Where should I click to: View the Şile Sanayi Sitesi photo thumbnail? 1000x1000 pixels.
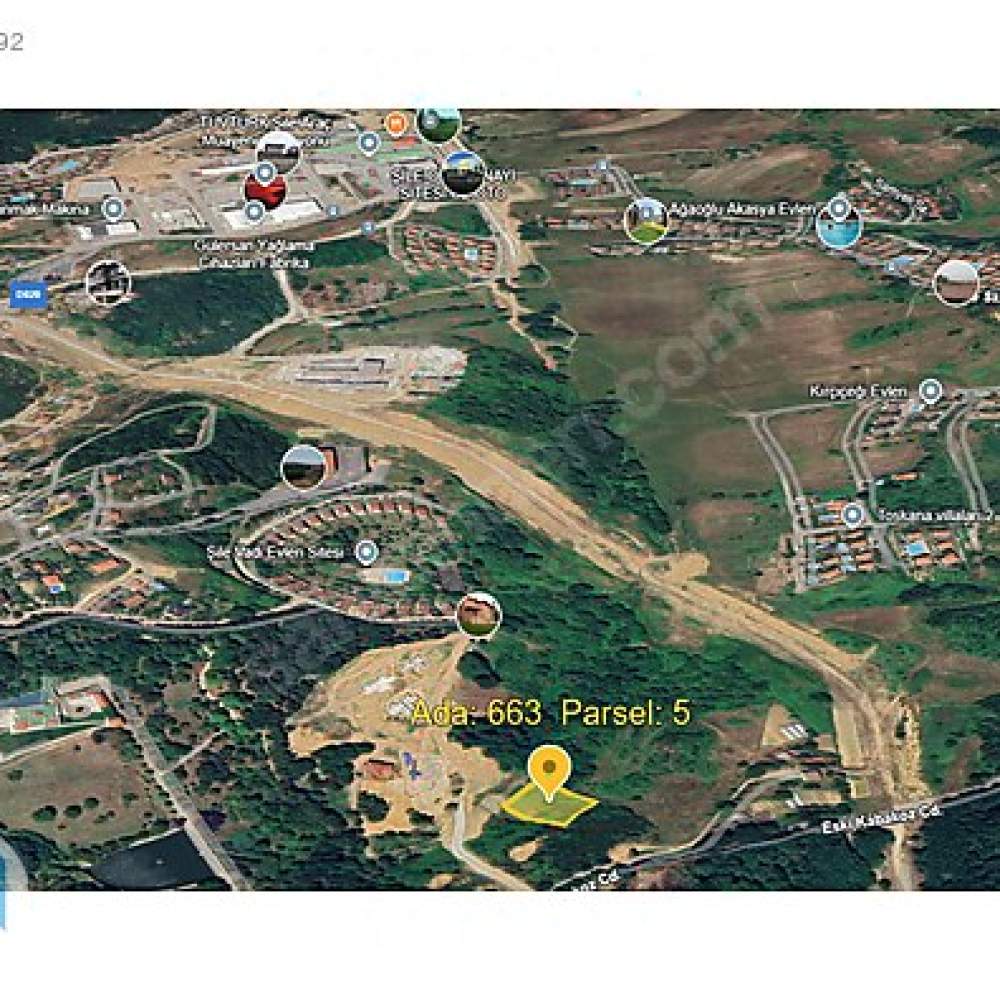point(463,173)
